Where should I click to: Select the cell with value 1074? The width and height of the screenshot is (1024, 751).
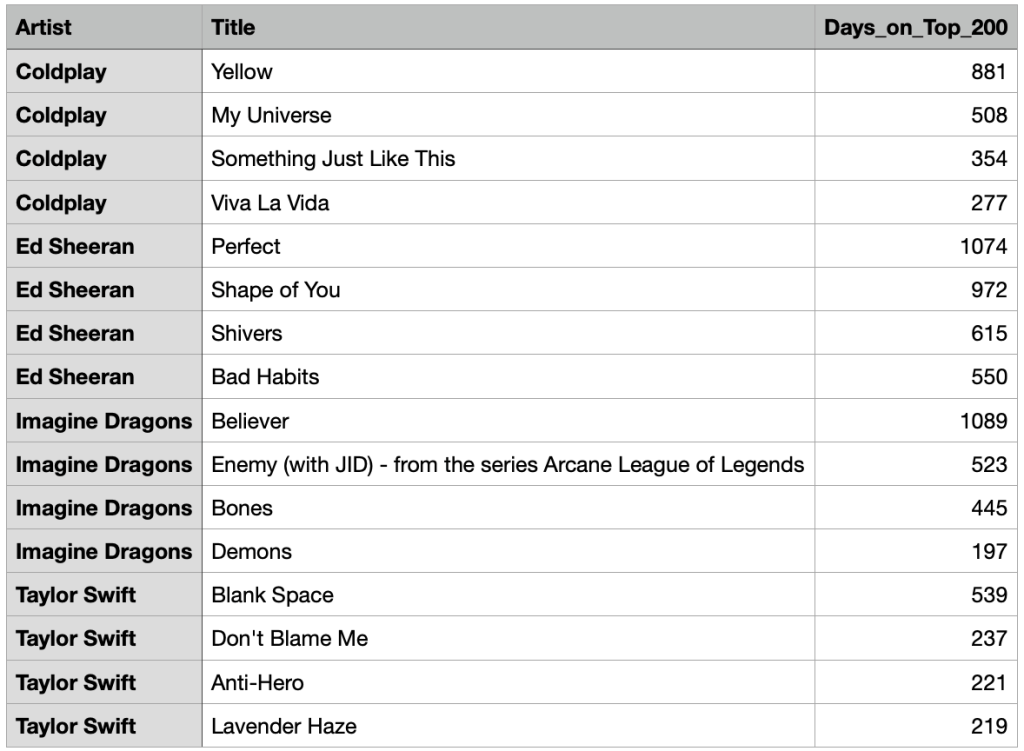pyautogui.click(x=983, y=246)
